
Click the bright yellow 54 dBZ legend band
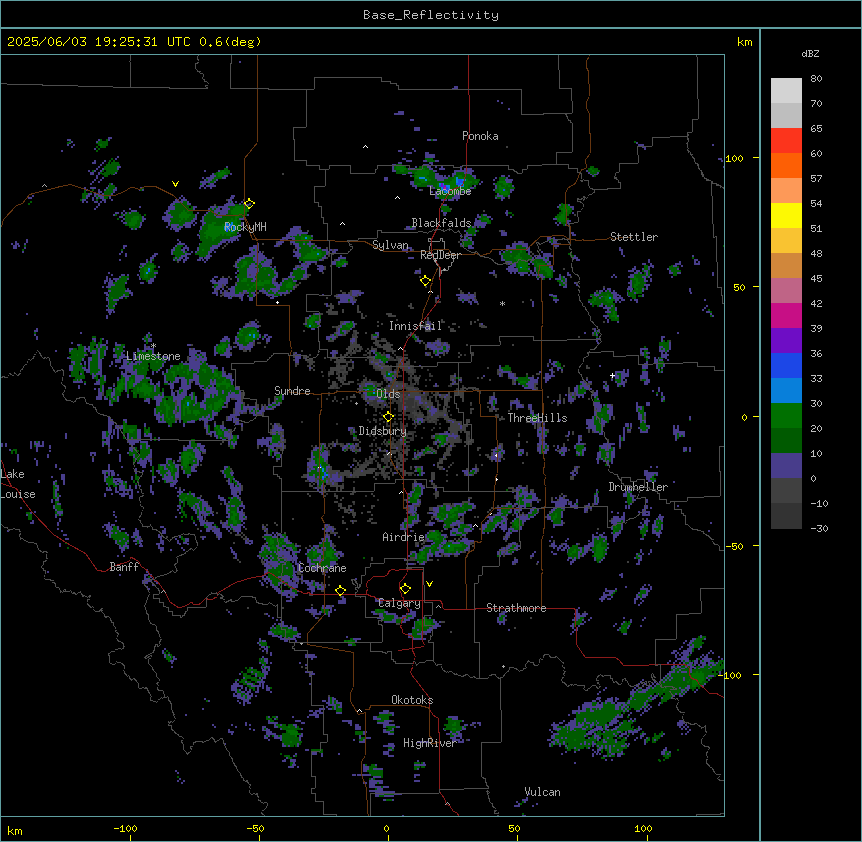point(786,215)
